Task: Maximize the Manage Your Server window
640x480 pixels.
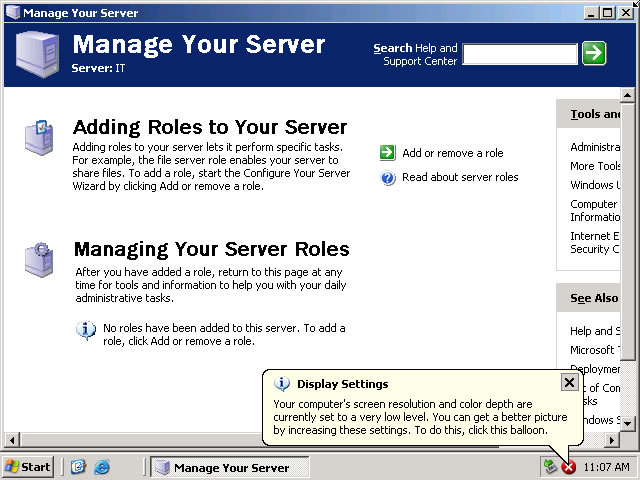Action: click(607, 13)
